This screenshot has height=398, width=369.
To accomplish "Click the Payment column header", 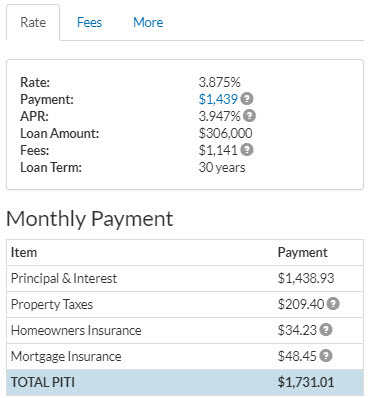I will click(x=303, y=252).
